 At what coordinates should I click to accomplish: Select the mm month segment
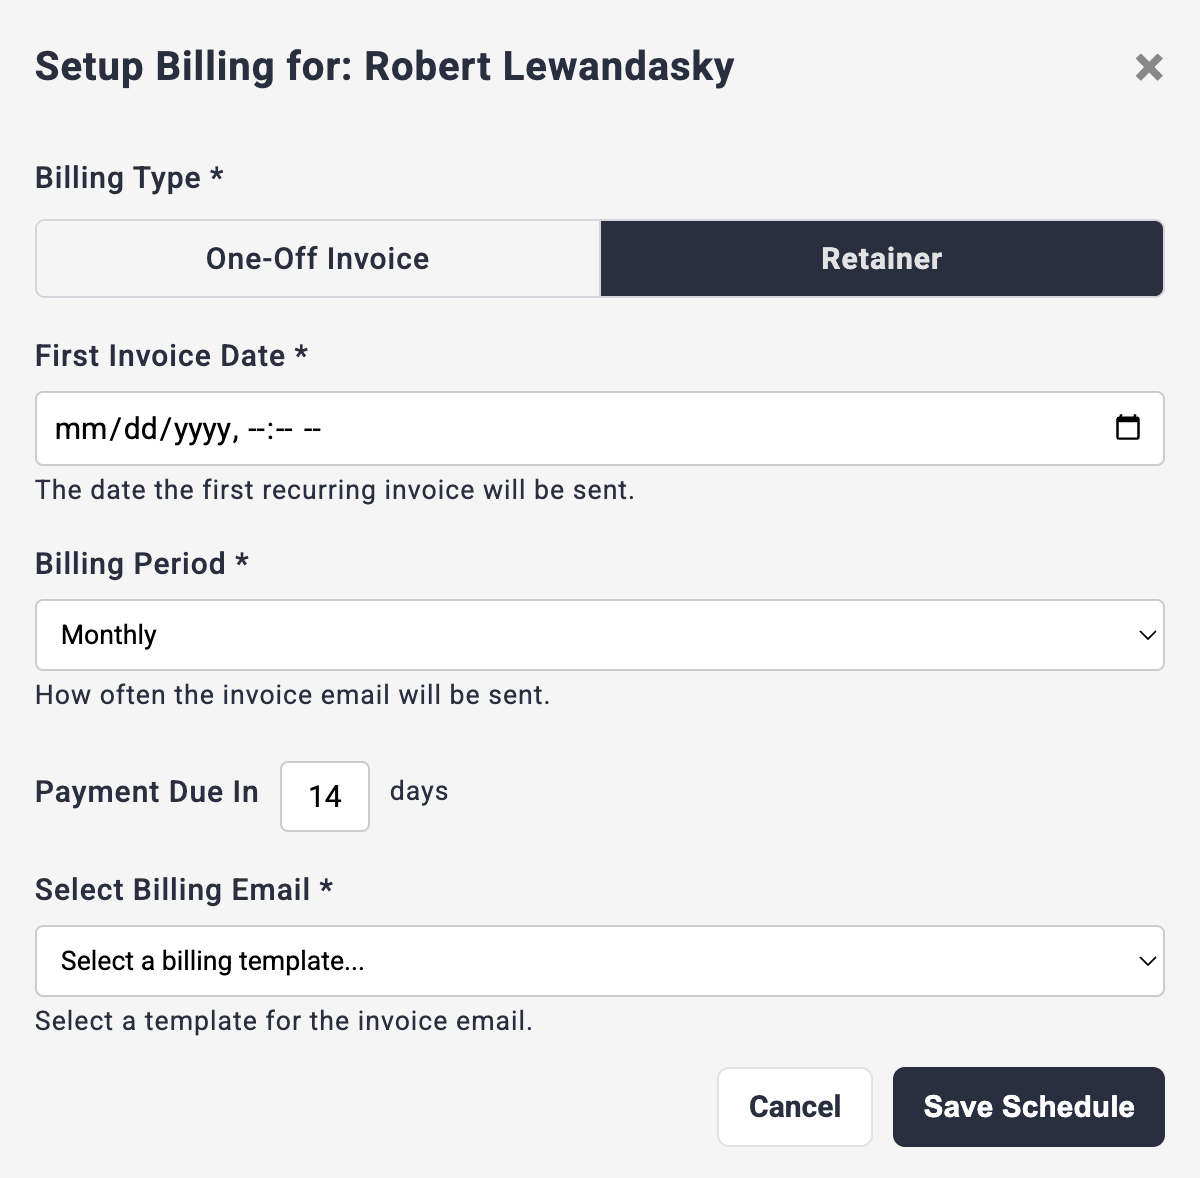80,429
